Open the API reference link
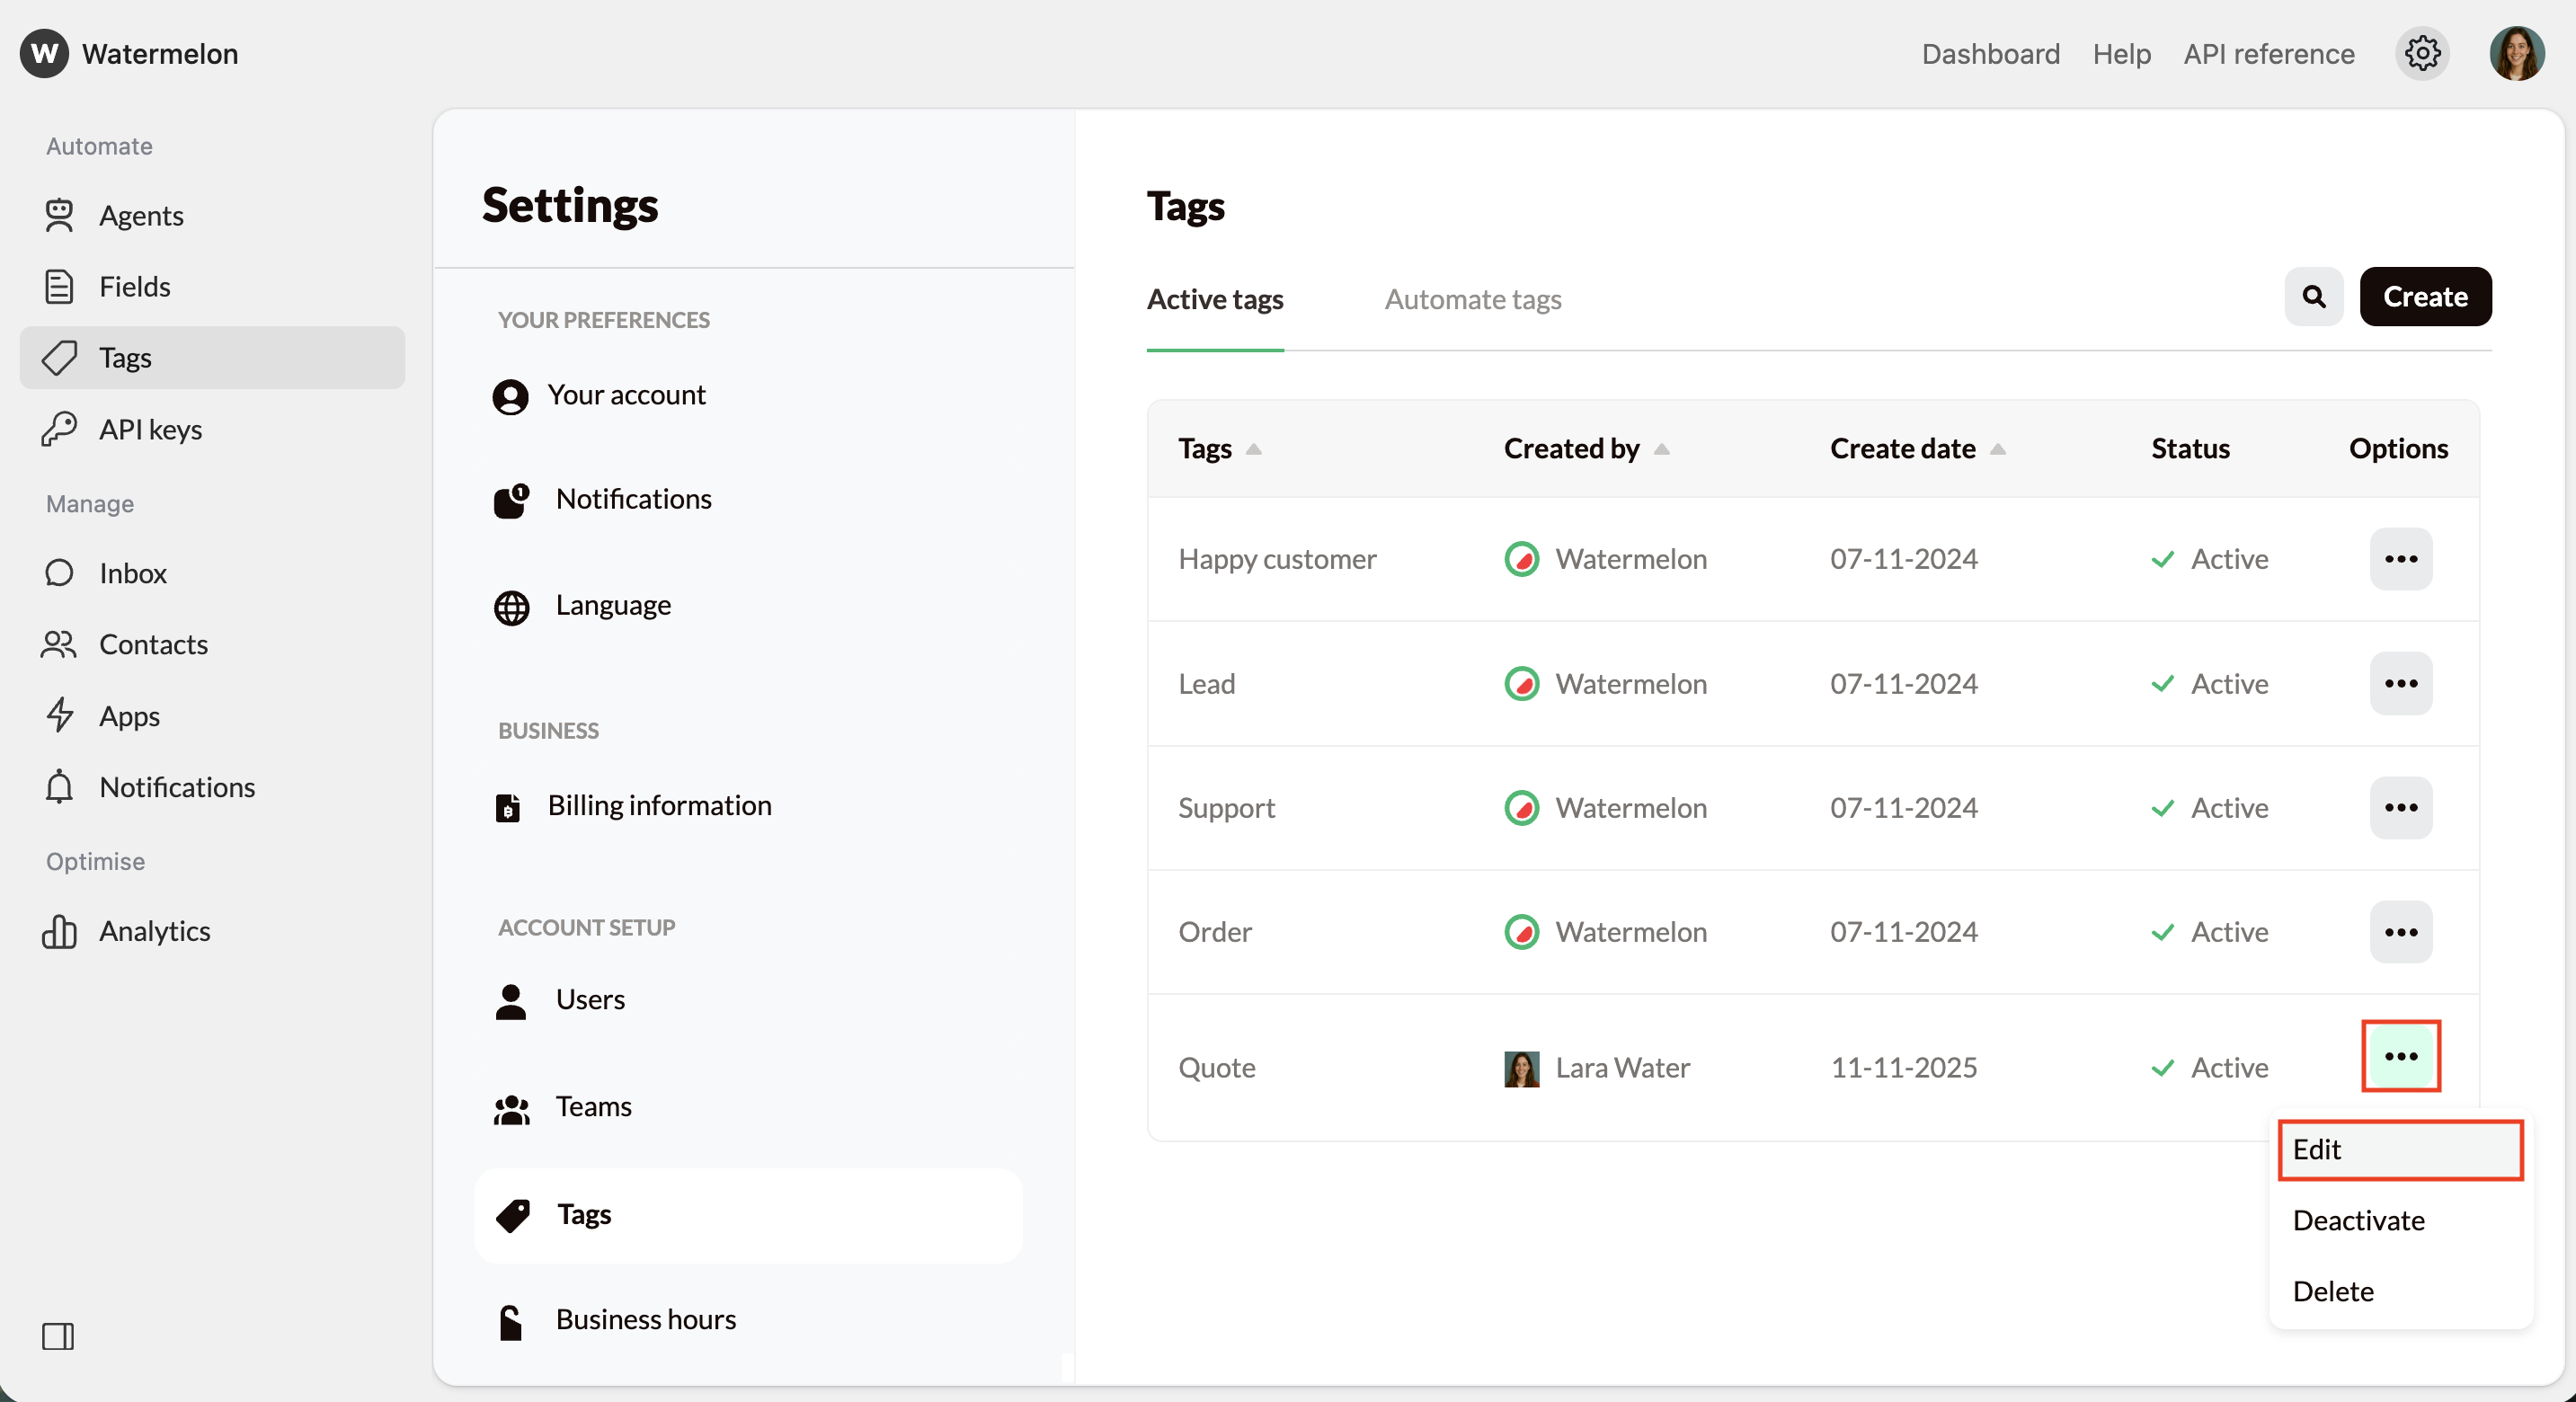 [2268, 53]
